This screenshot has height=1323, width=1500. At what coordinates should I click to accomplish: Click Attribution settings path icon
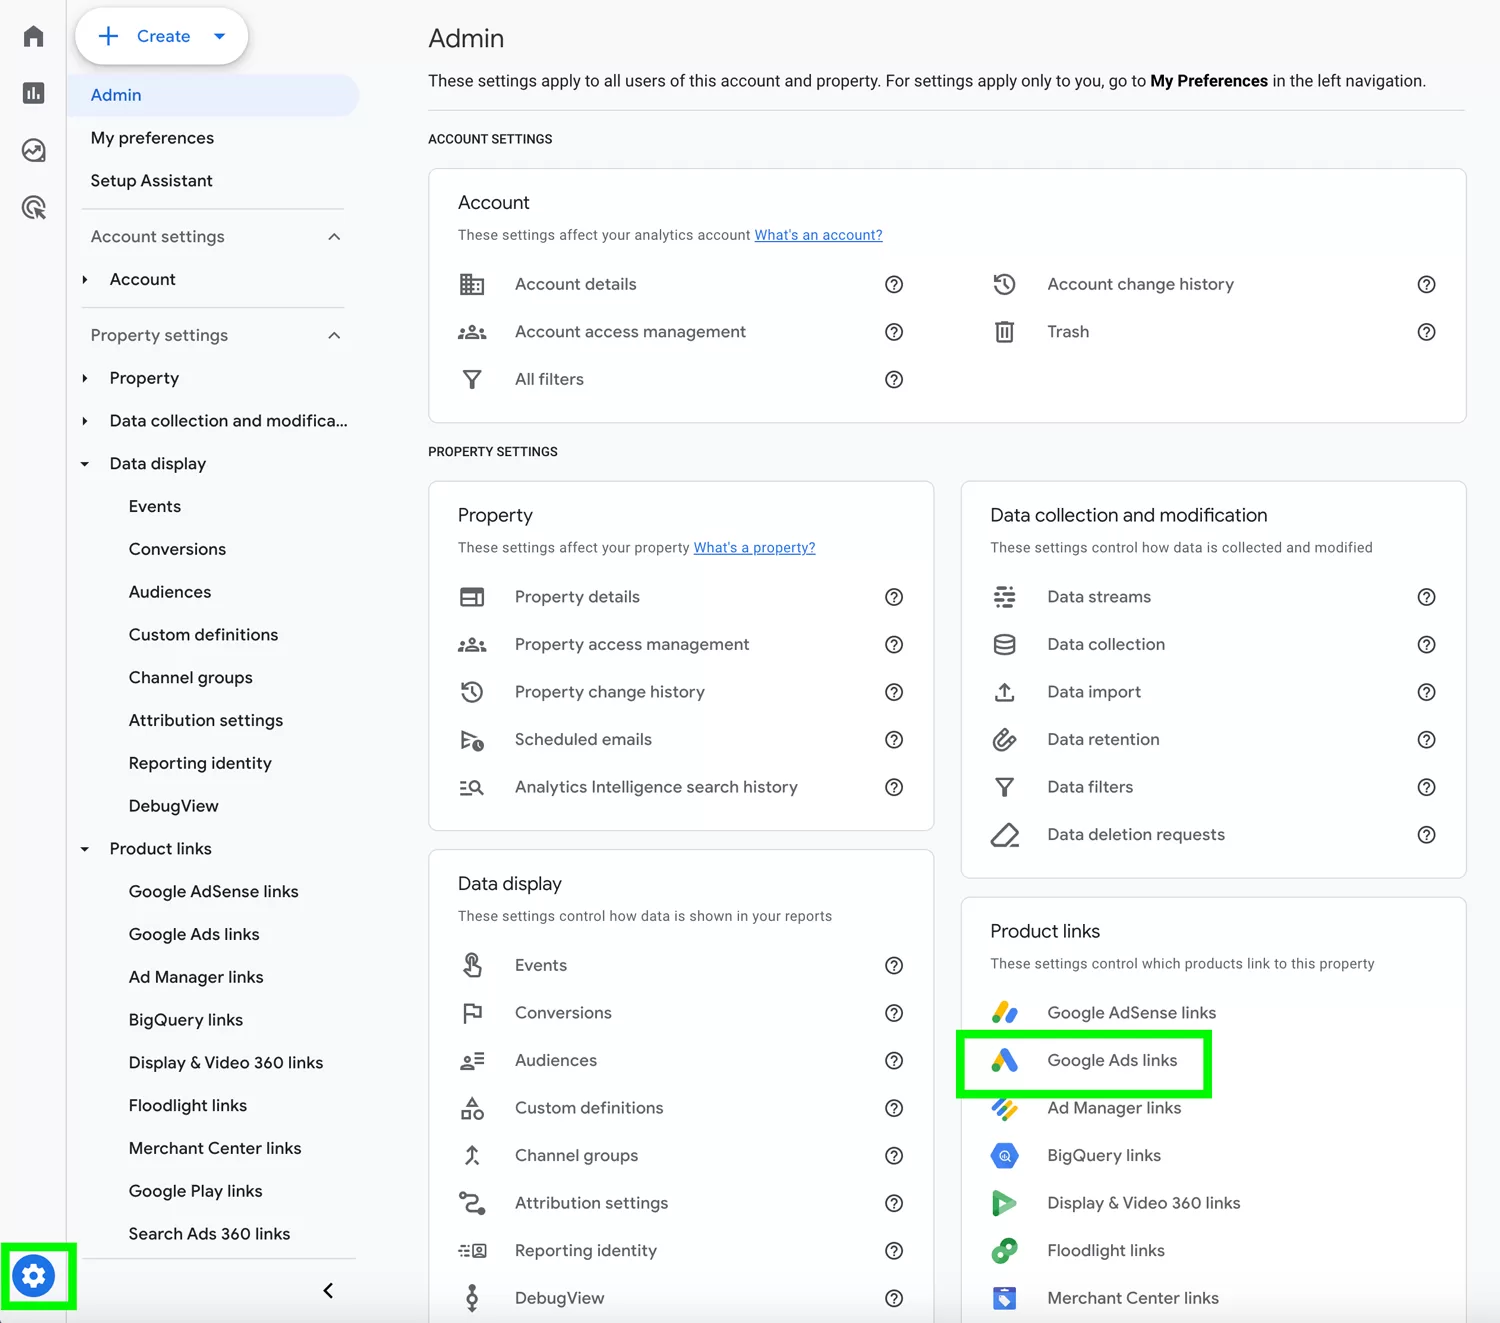(x=472, y=1203)
